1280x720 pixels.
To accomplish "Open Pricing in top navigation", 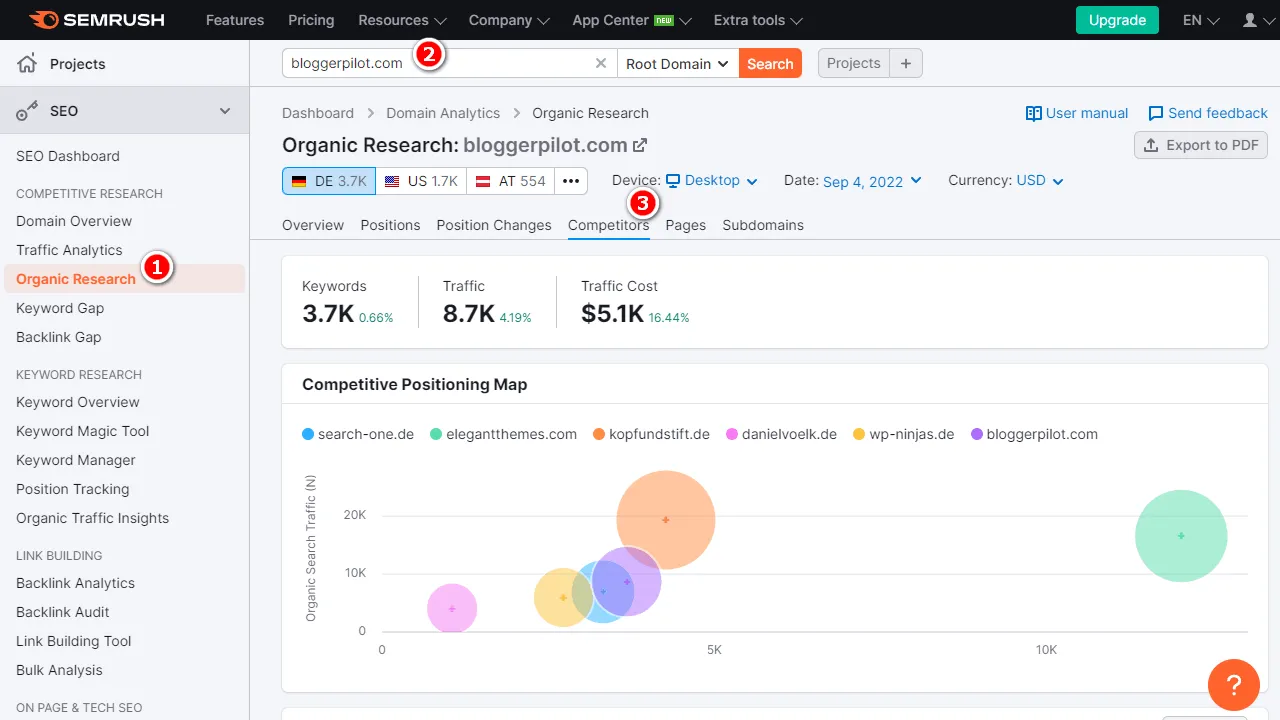I will (x=311, y=20).
